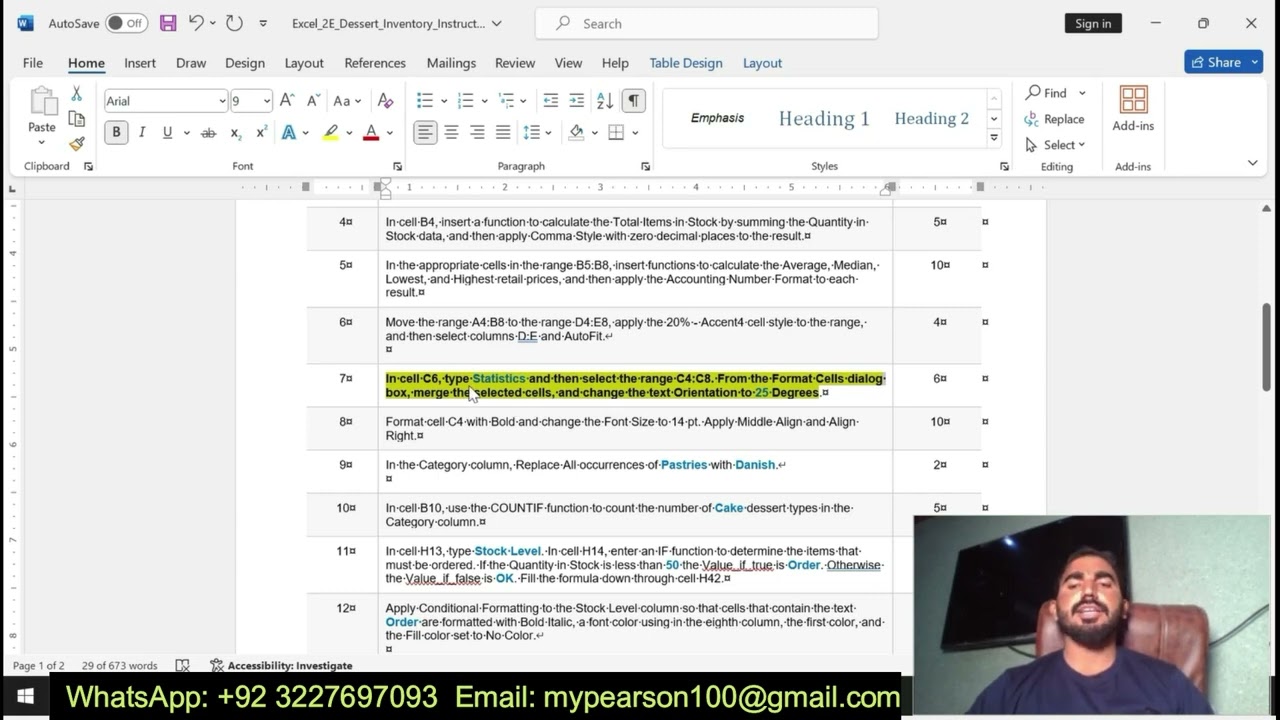1280x720 pixels.
Task: Expand the Styles gallery more arrow
Action: [994, 138]
